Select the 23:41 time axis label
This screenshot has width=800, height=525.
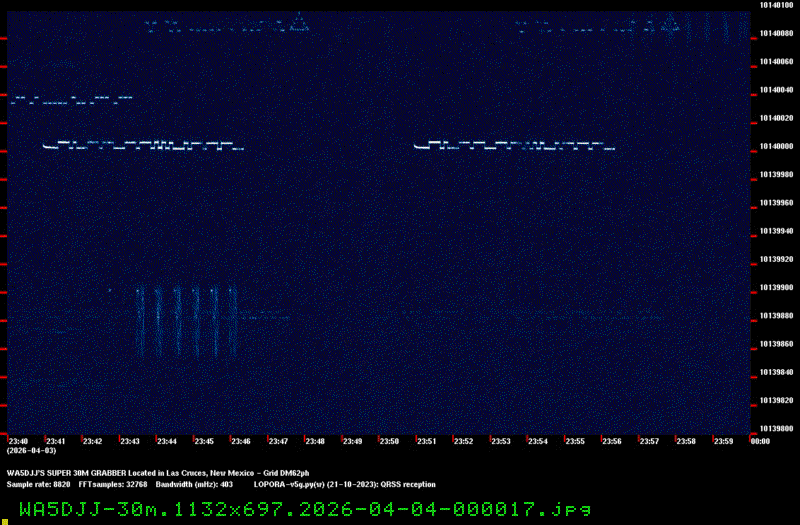tap(56, 441)
